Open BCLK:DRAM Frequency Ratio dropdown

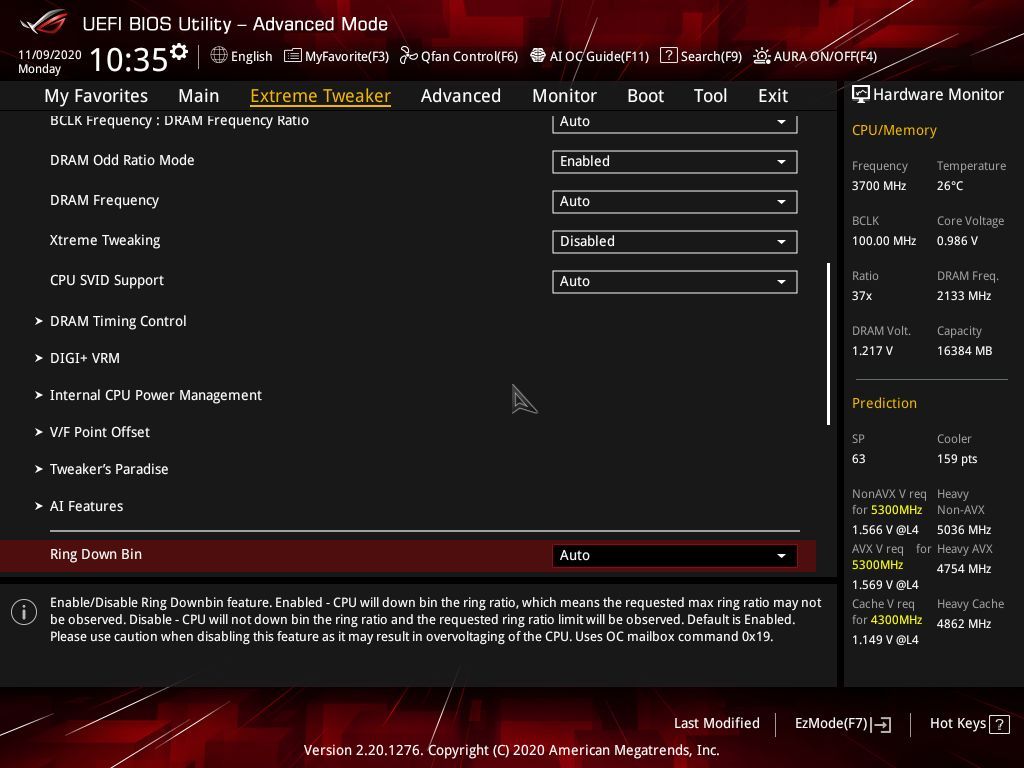tap(675, 122)
